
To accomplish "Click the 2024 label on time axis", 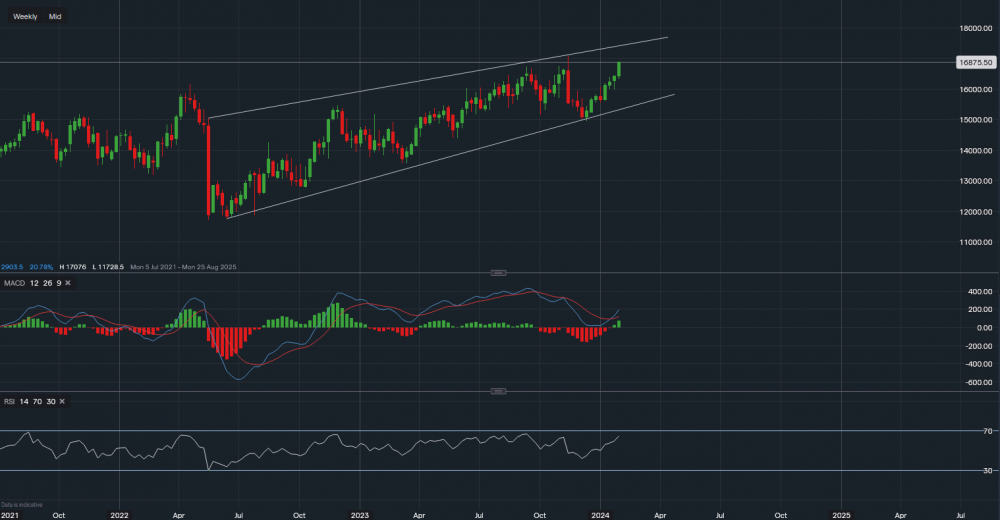I will [601, 514].
